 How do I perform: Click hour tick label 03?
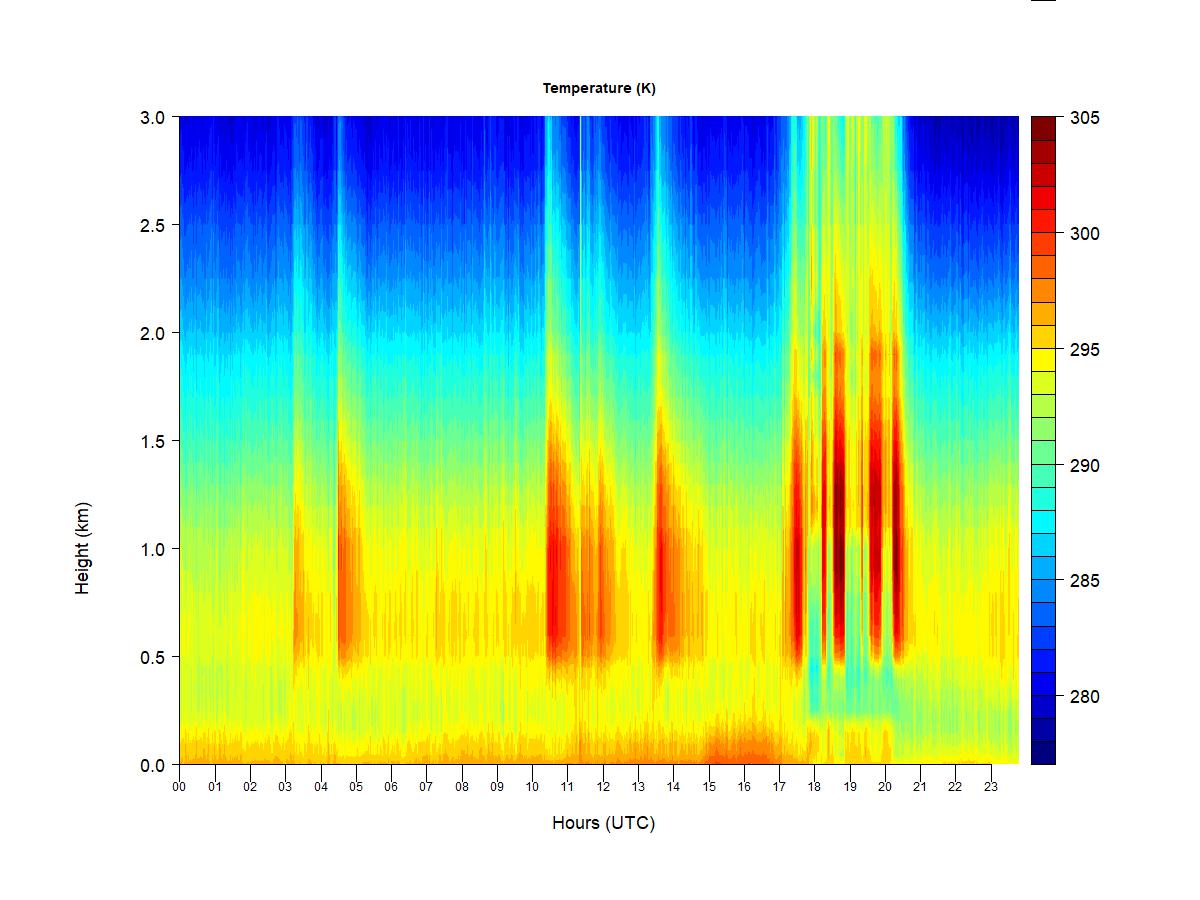(285, 787)
